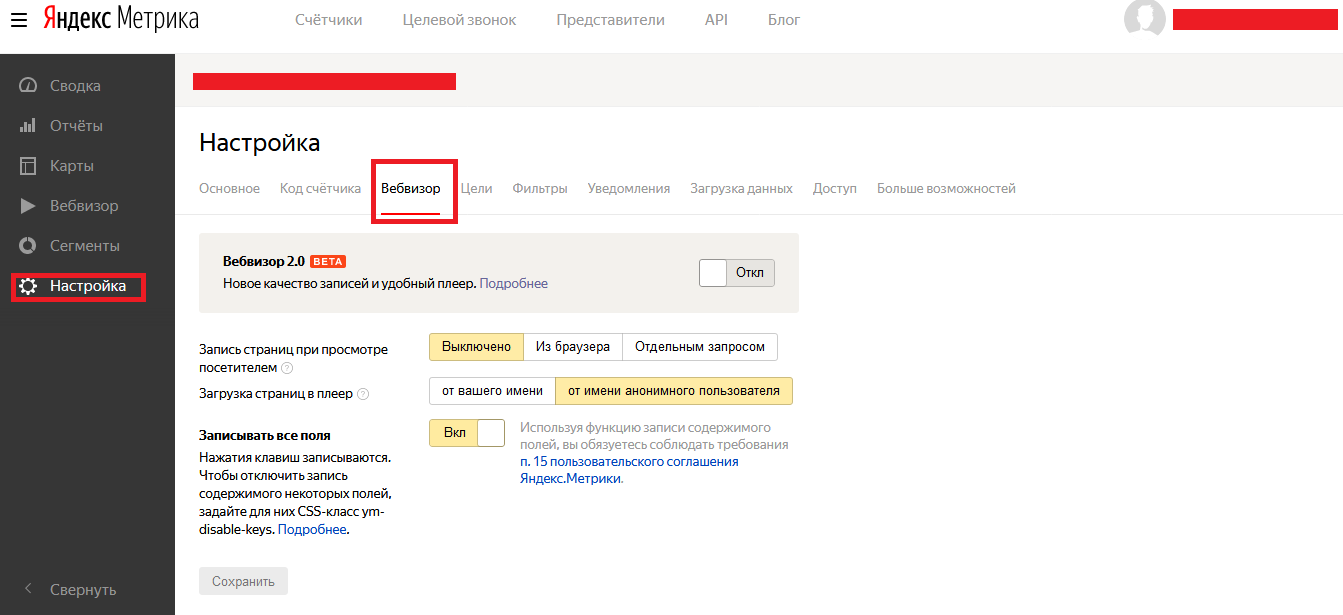Go to Отчёты in the sidebar

(x=77, y=126)
